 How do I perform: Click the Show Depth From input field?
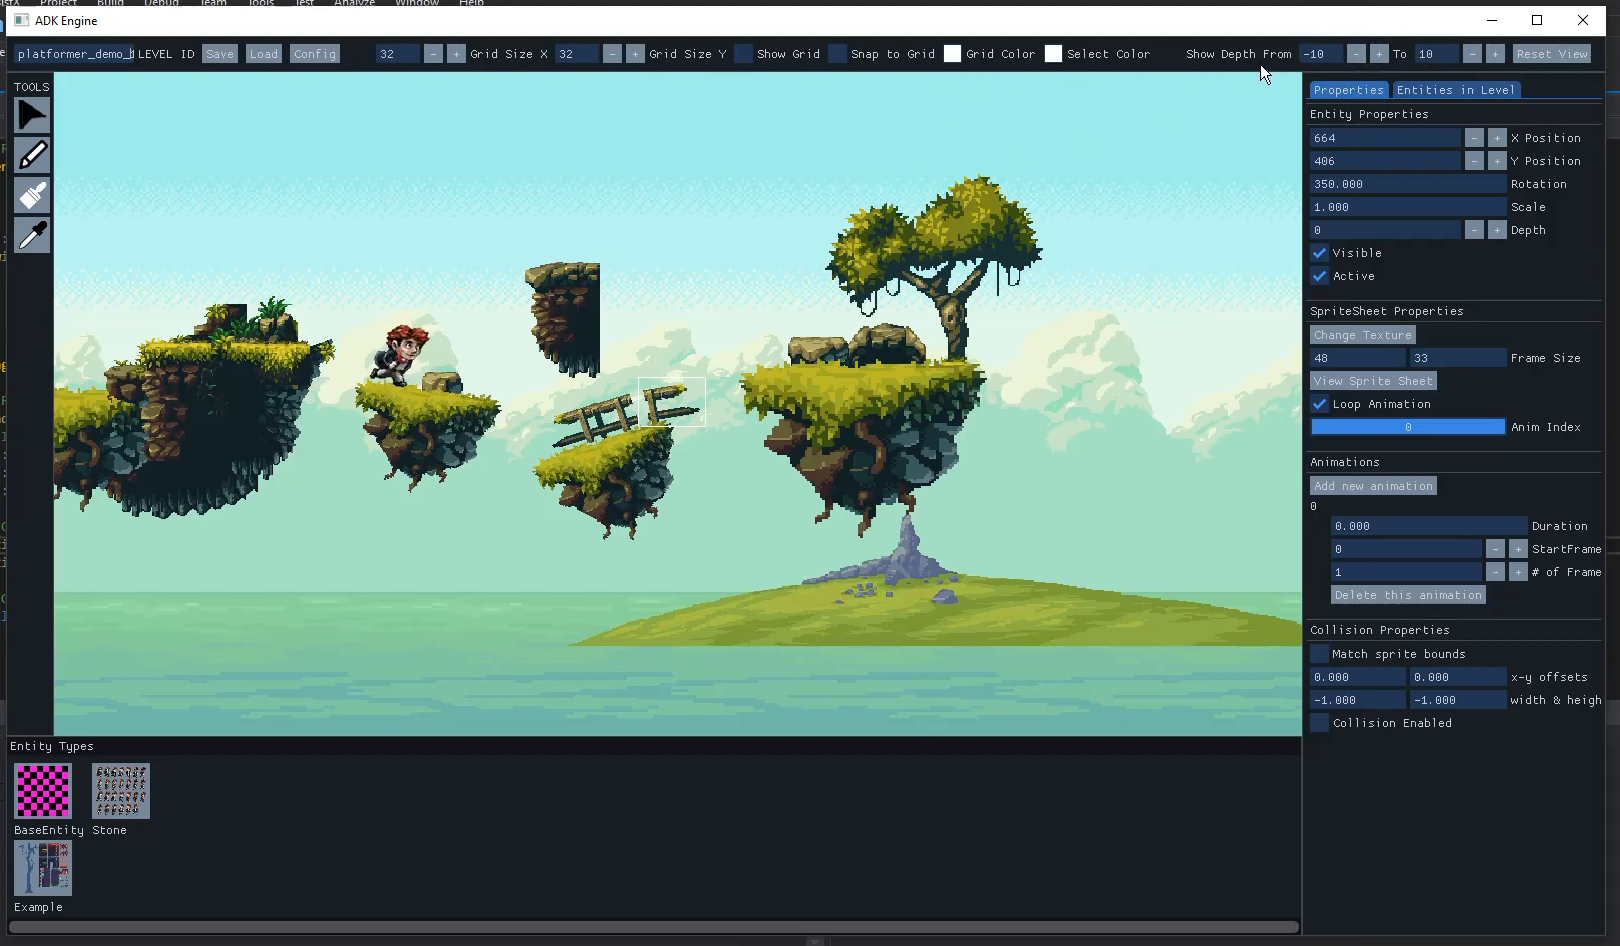click(1320, 54)
